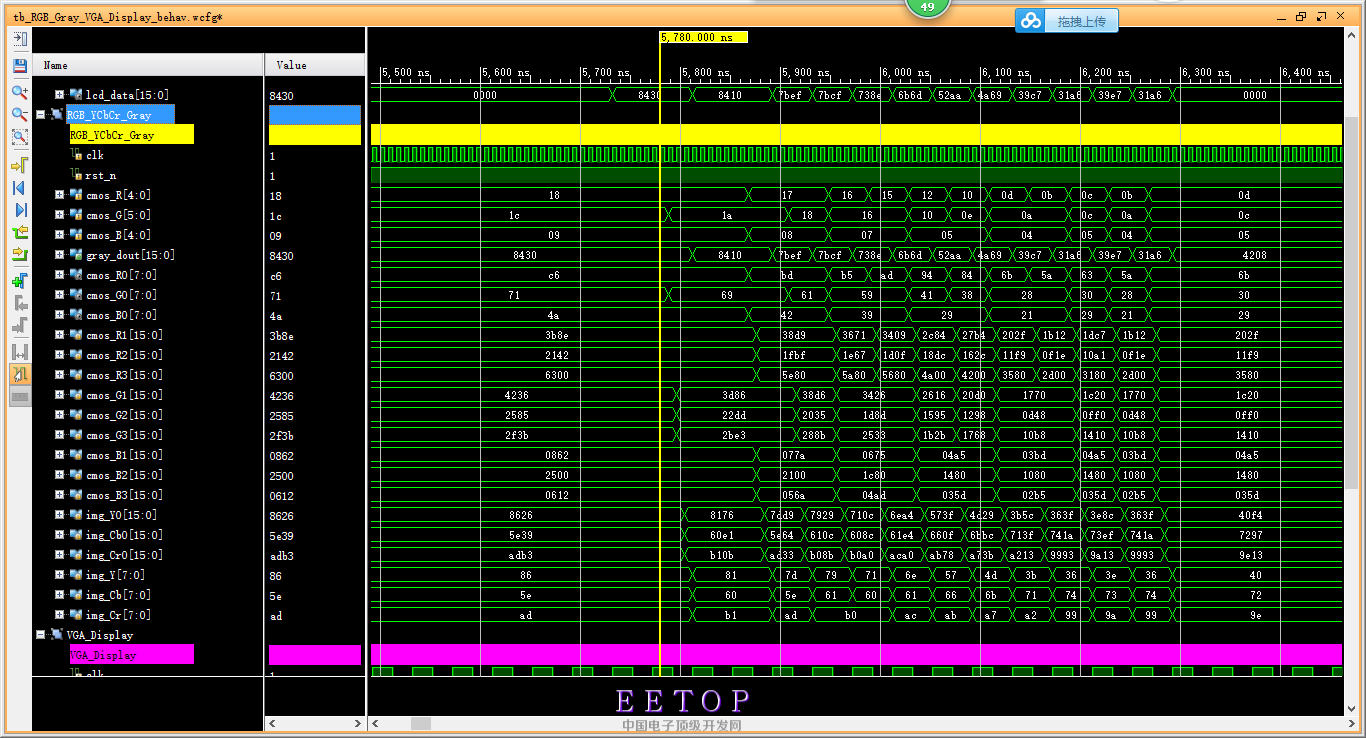Click the save waveform configuration icon
This screenshot has height=738, width=1366.
19,66
